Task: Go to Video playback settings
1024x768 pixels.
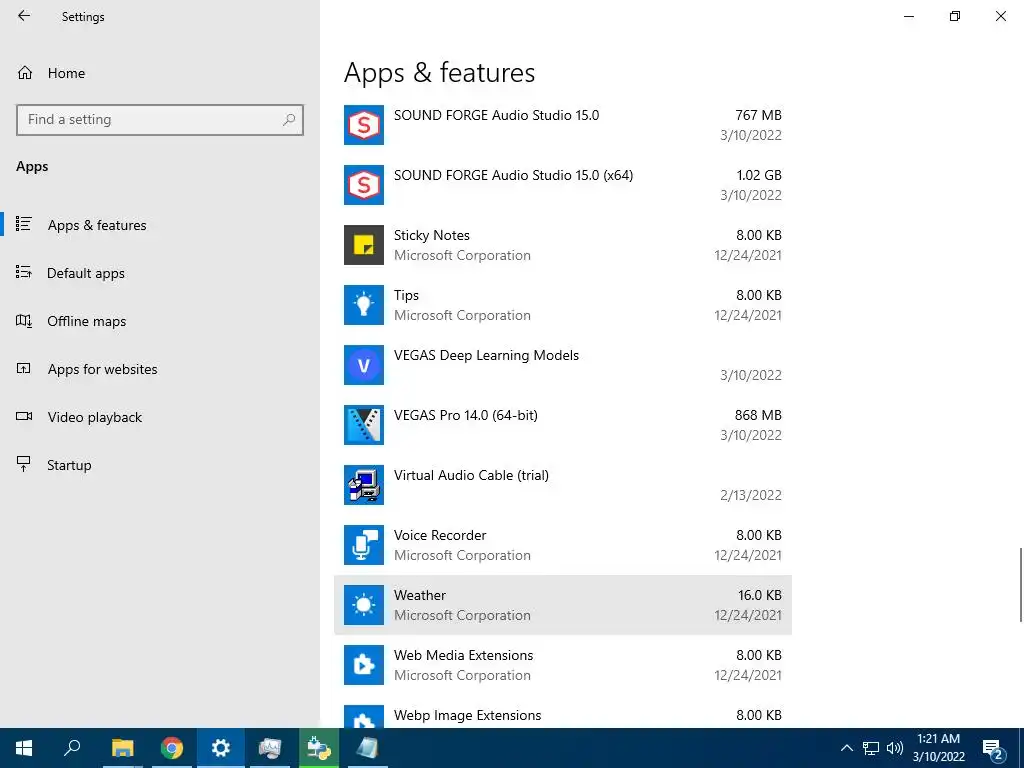Action: (94, 417)
